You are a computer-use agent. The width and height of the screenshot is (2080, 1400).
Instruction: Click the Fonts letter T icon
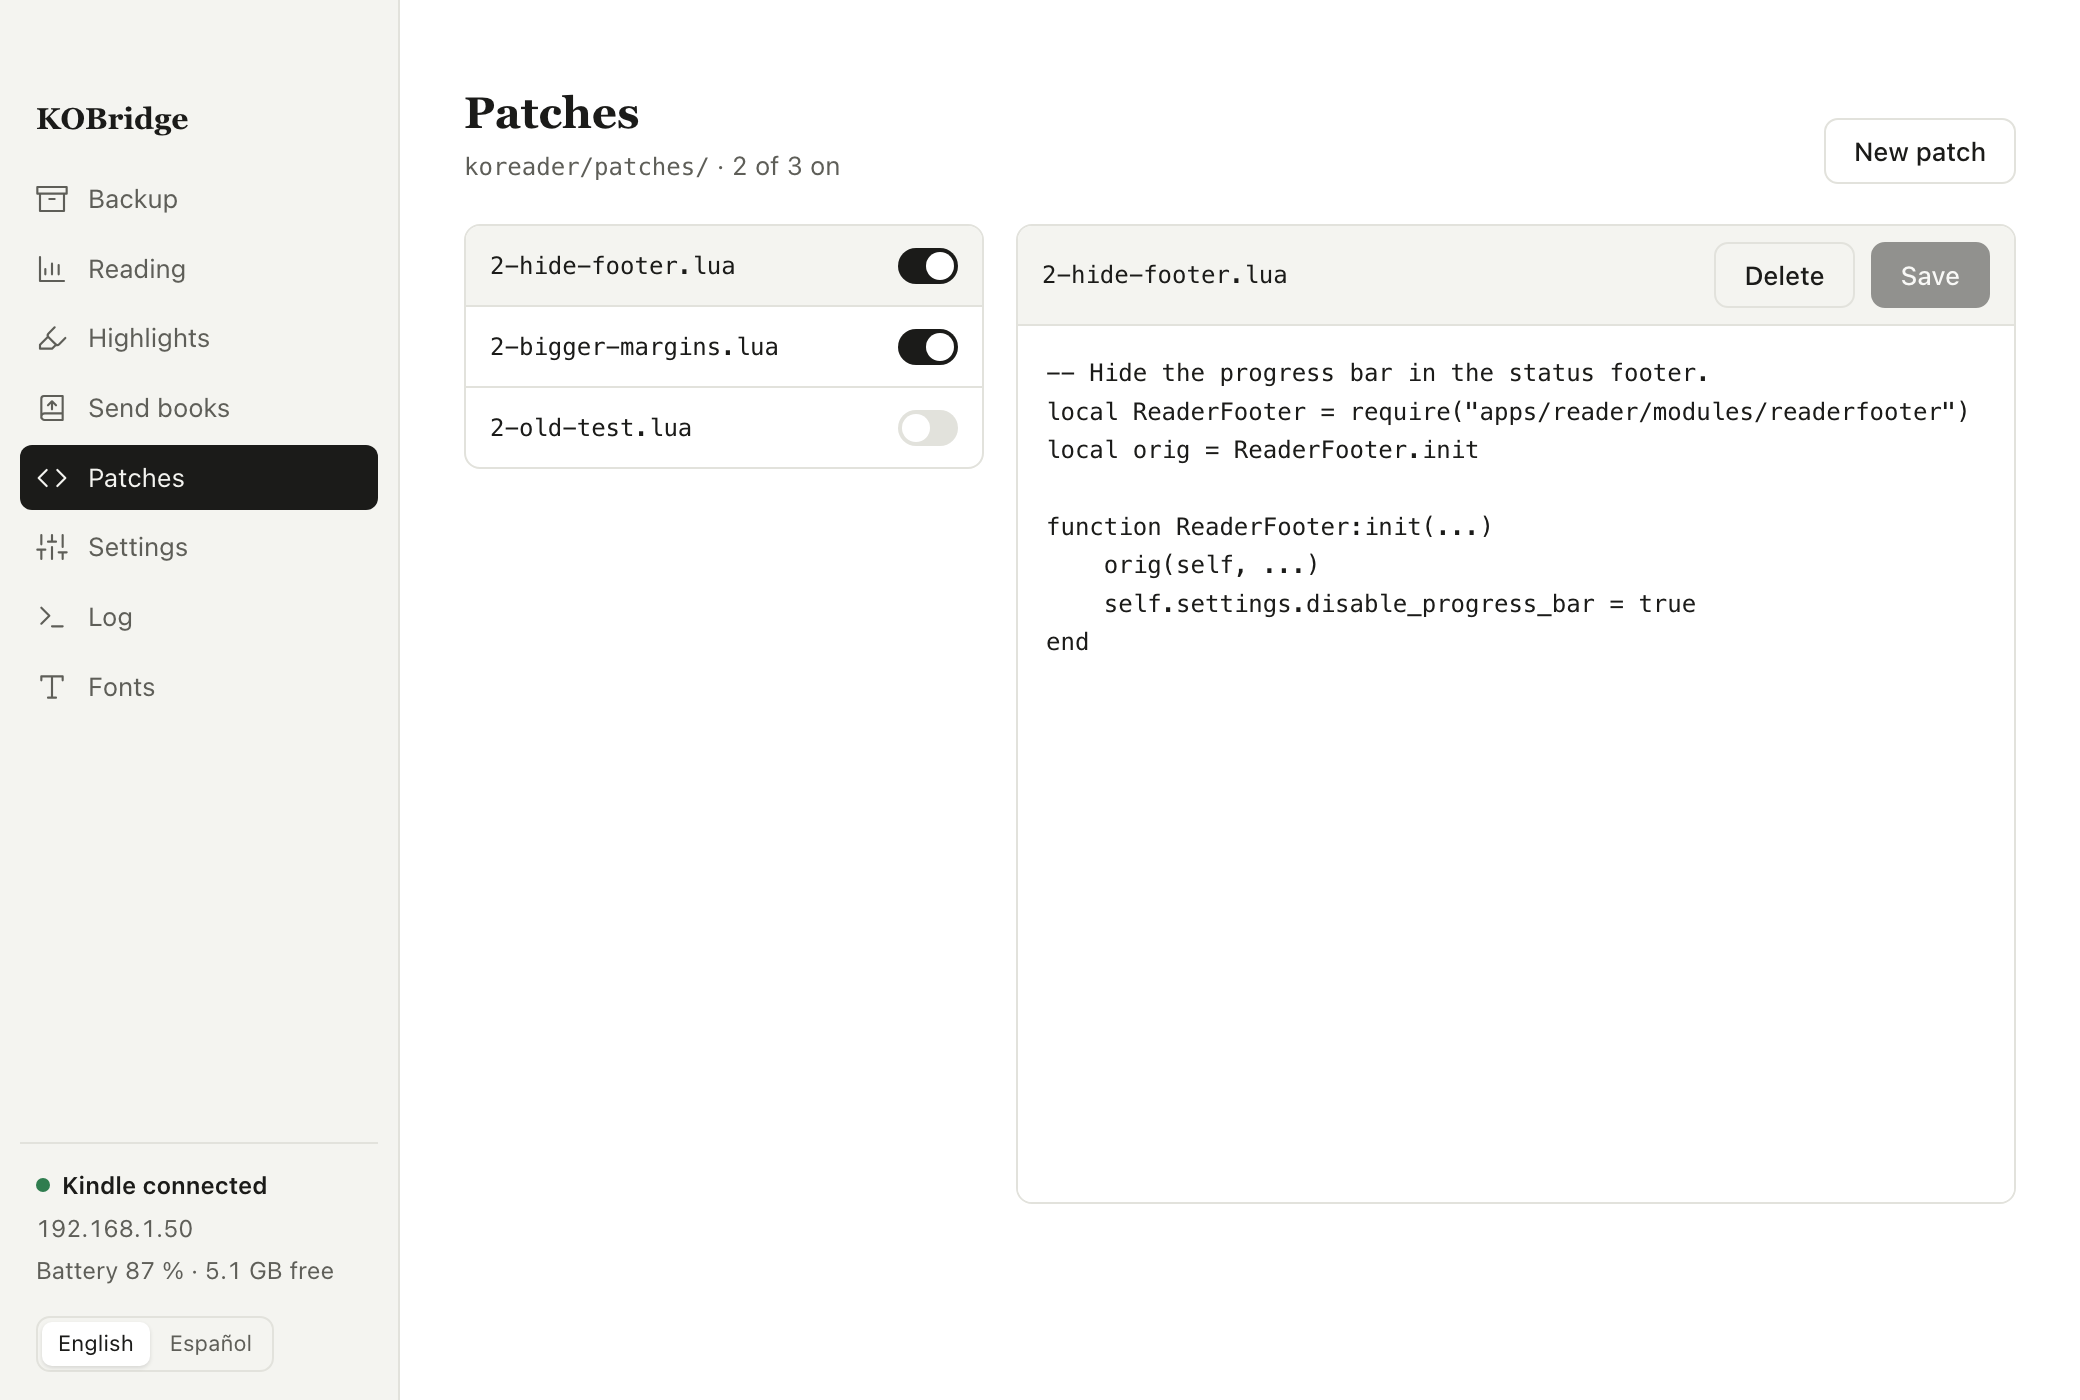[52, 687]
